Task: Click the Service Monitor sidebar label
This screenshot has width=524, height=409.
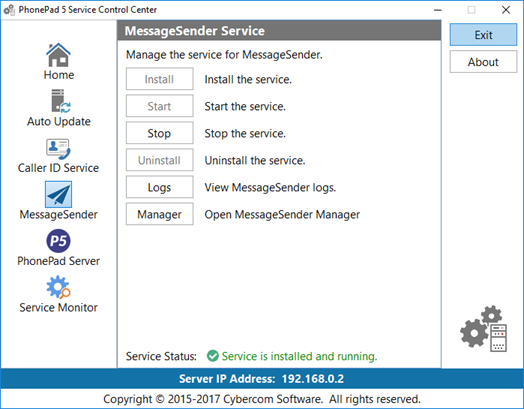Action: 58,307
